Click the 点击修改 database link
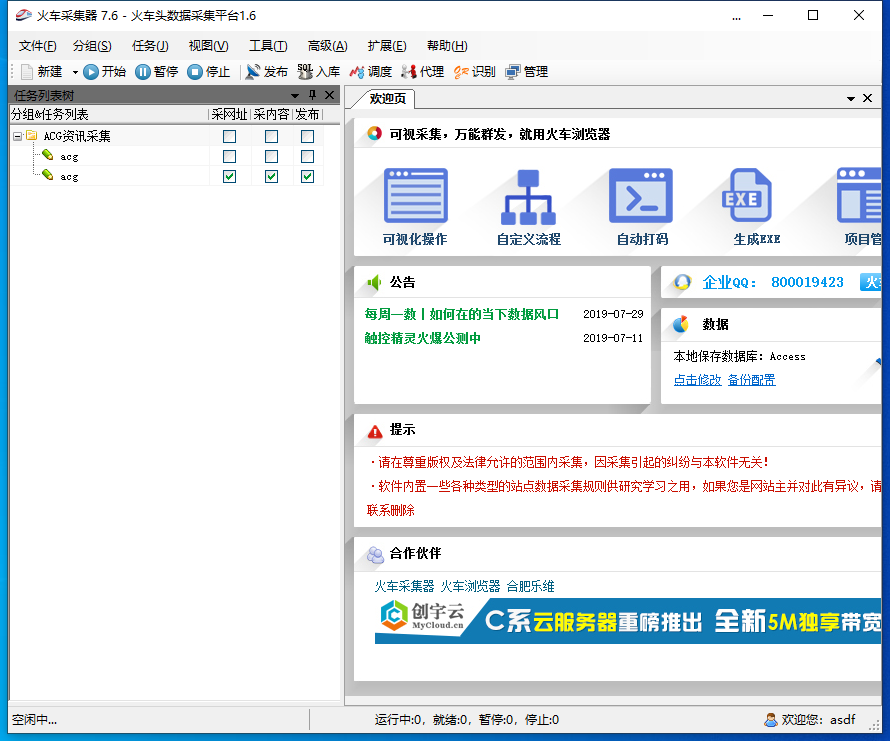This screenshot has height=741, width=890. point(697,380)
